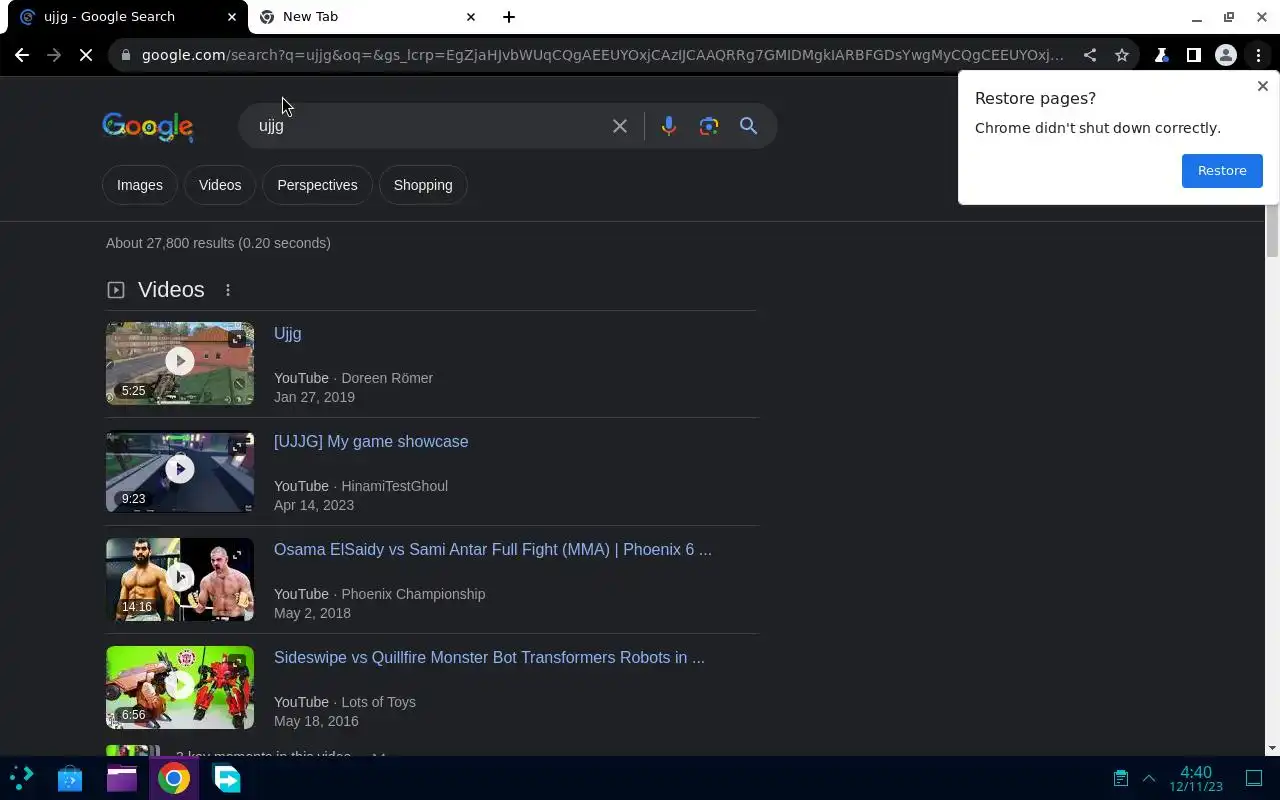Click the Chrome icon in taskbar
This screenshot has height=800, width=1280.
point(174,778)
